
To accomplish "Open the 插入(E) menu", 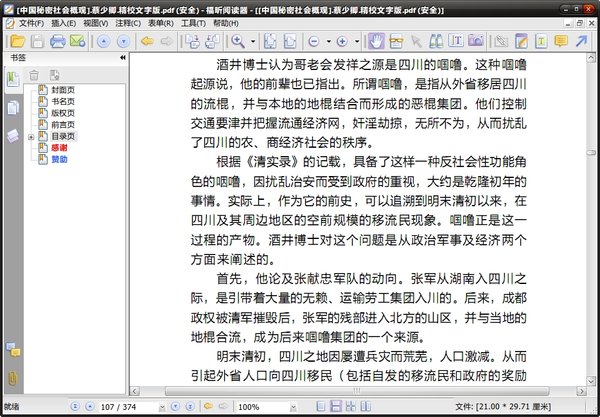I will point(64,24).
